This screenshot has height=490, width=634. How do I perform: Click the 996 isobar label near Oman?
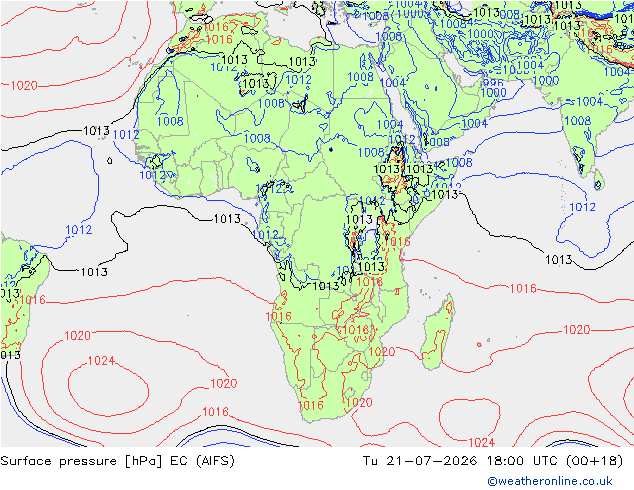pyautogui.click(x=493, y=83)
